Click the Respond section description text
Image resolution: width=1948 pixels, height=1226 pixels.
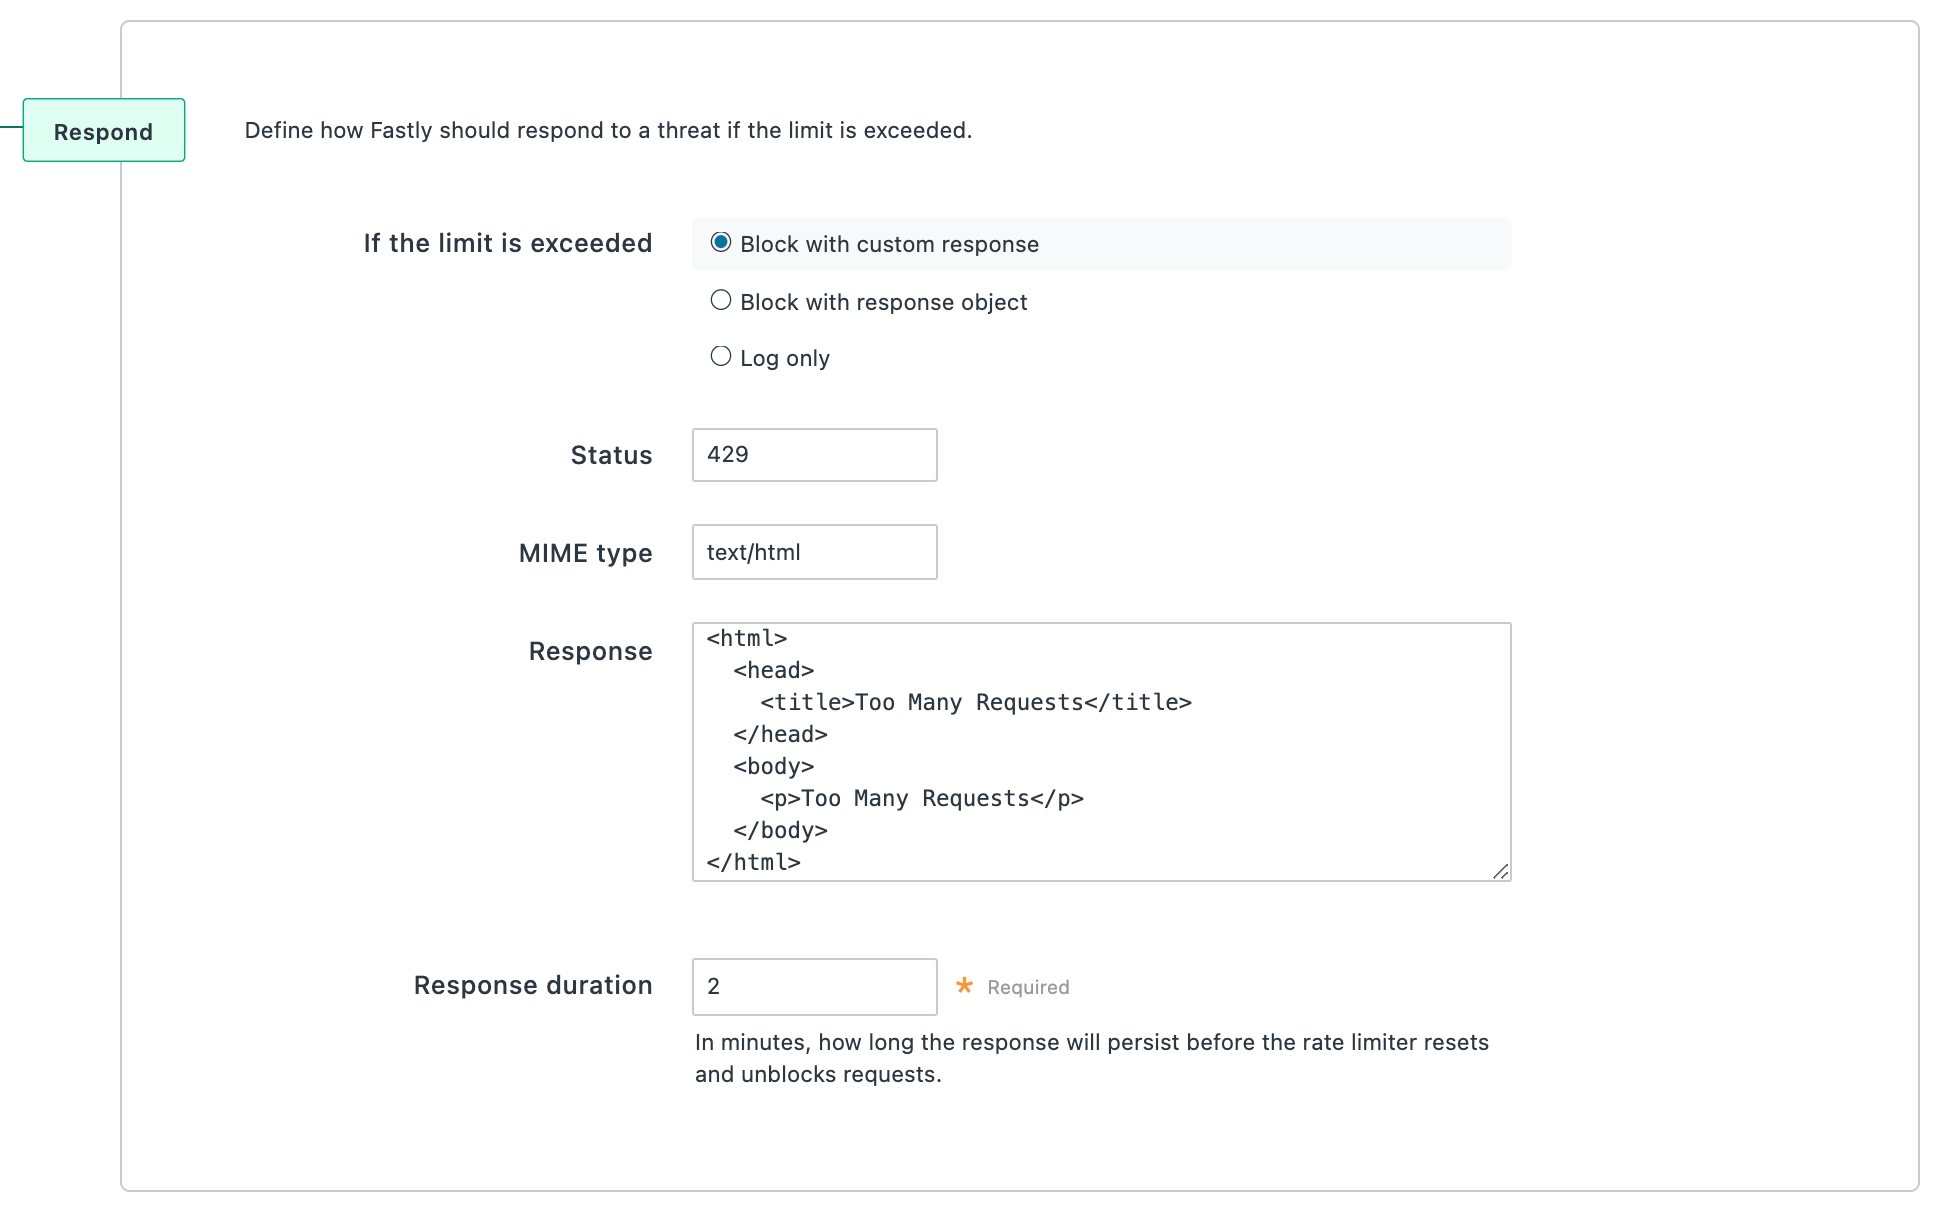(x=608, y=130)
